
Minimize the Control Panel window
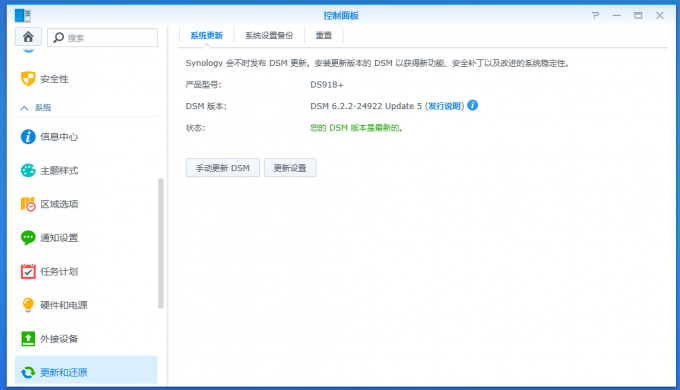[x=617, y=16]
